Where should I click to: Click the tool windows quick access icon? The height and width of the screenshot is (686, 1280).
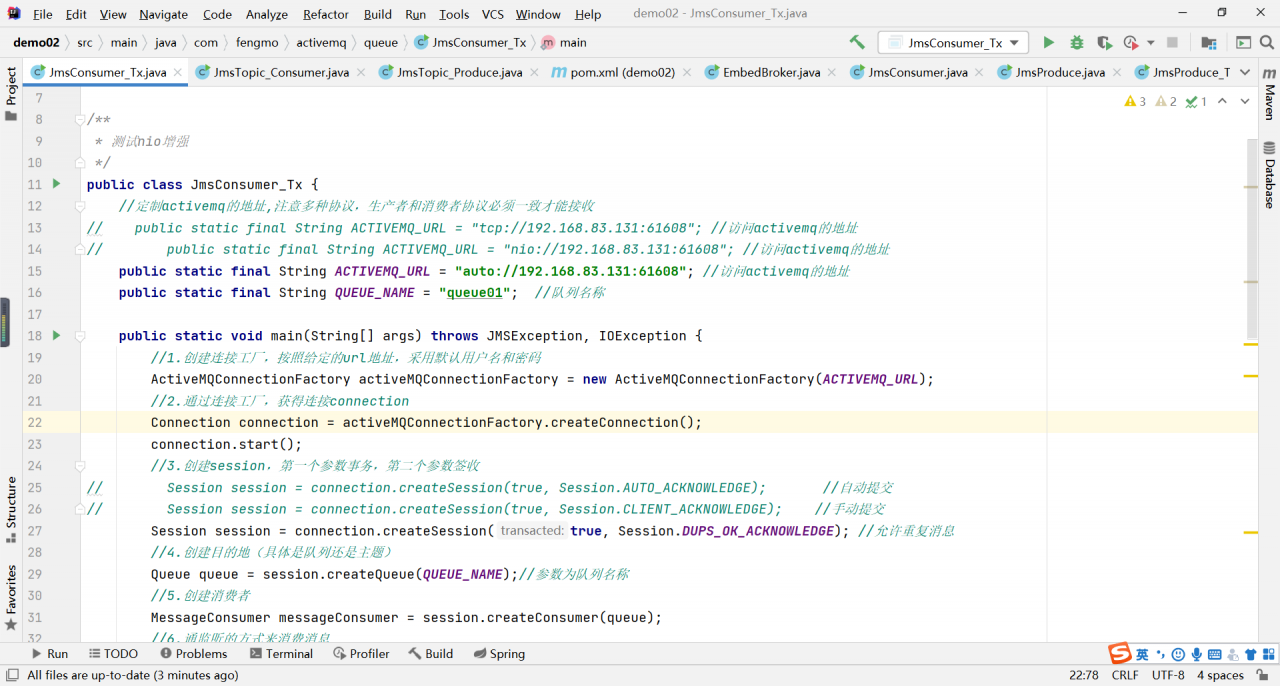[11, 676]
